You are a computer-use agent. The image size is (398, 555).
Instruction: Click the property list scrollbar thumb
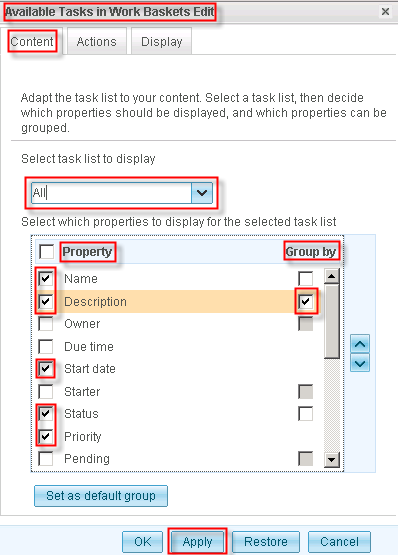tap(332, 321)
